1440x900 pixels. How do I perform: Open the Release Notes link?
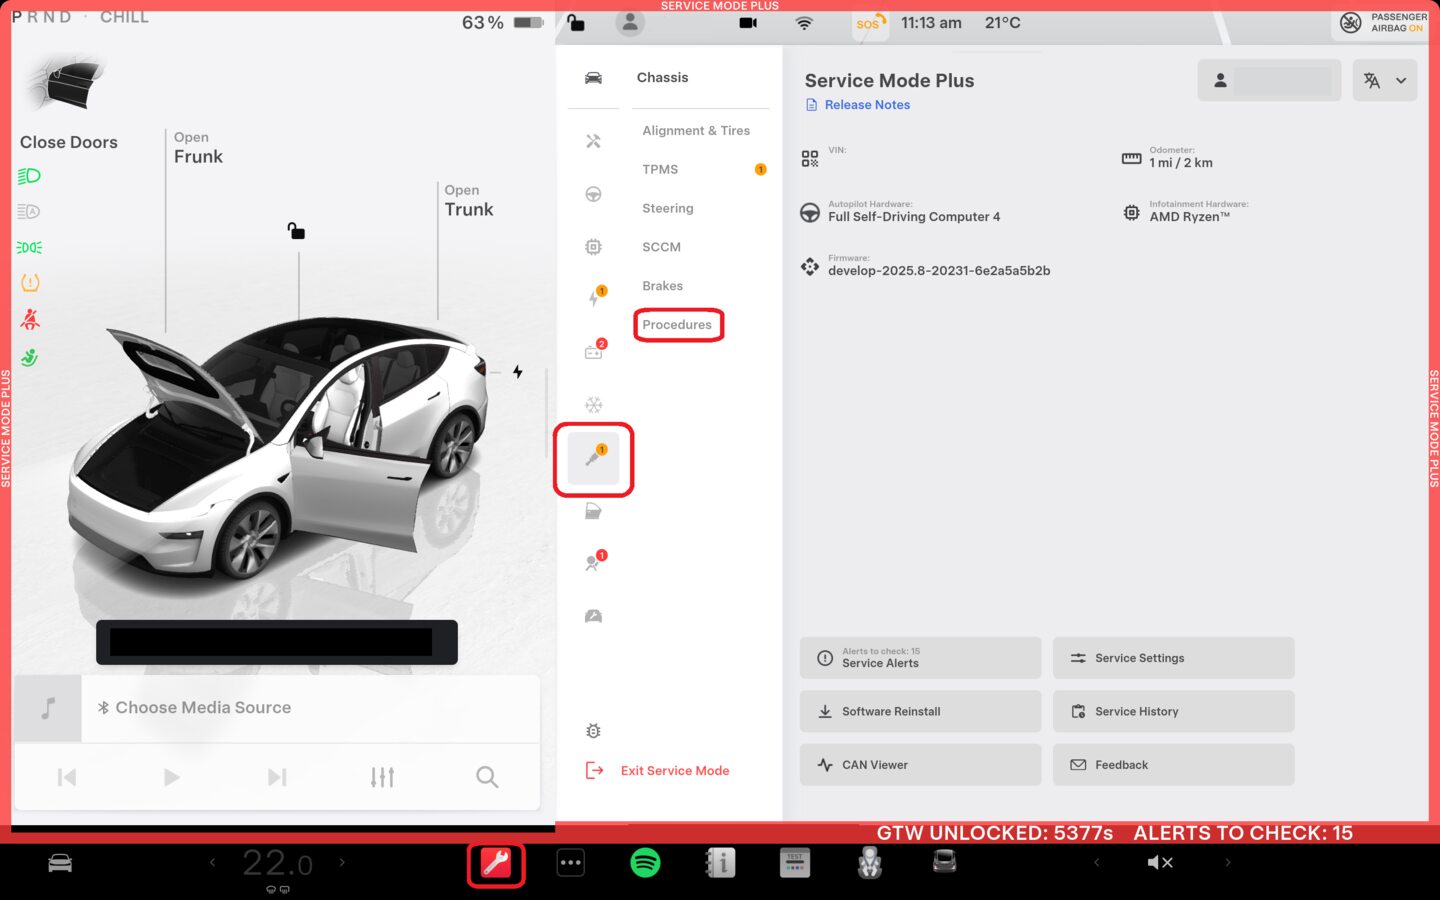(866, 105)
